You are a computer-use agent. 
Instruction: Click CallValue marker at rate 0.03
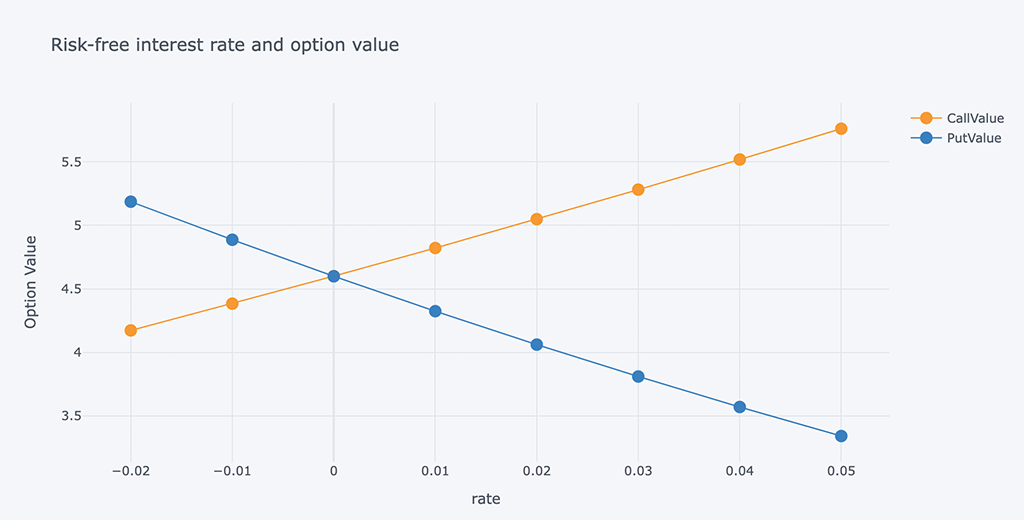pyautogui.click(x=638, y=190)
